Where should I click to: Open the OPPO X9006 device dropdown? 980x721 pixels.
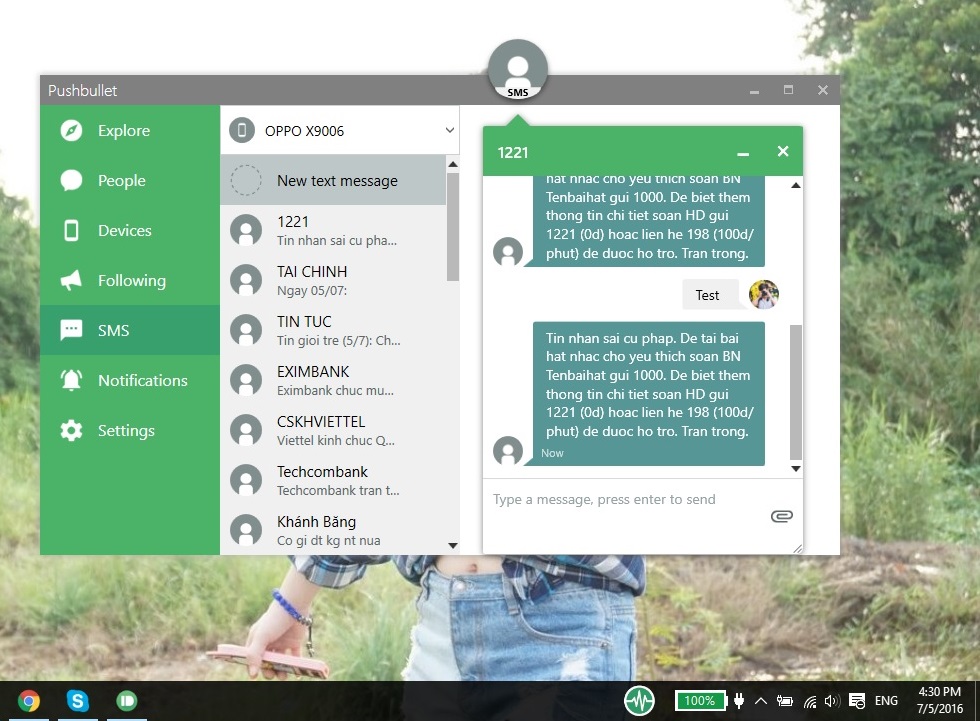[340, 130]
